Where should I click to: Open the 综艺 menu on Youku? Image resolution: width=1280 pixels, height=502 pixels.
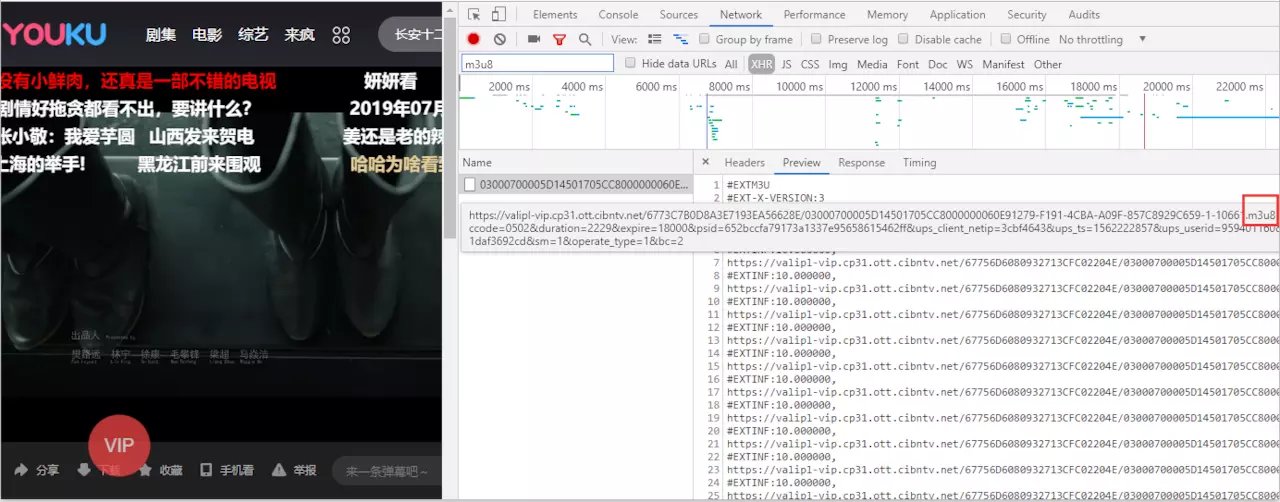(x=253, y=35)
